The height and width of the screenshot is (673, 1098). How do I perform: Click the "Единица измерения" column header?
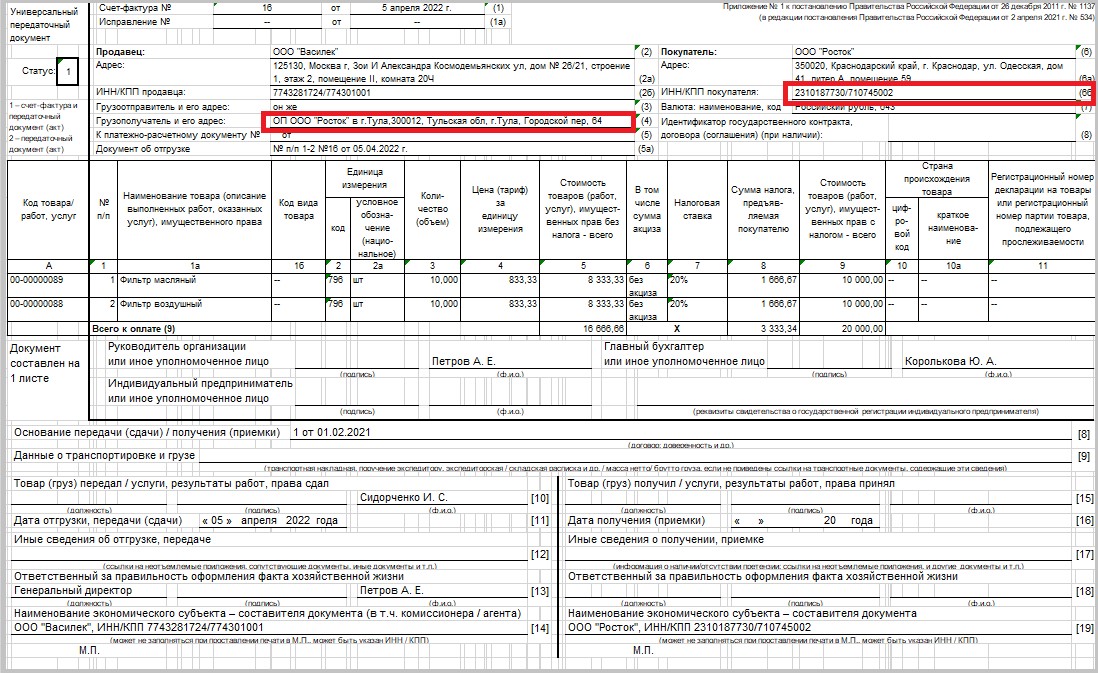[x=364, y=179]
